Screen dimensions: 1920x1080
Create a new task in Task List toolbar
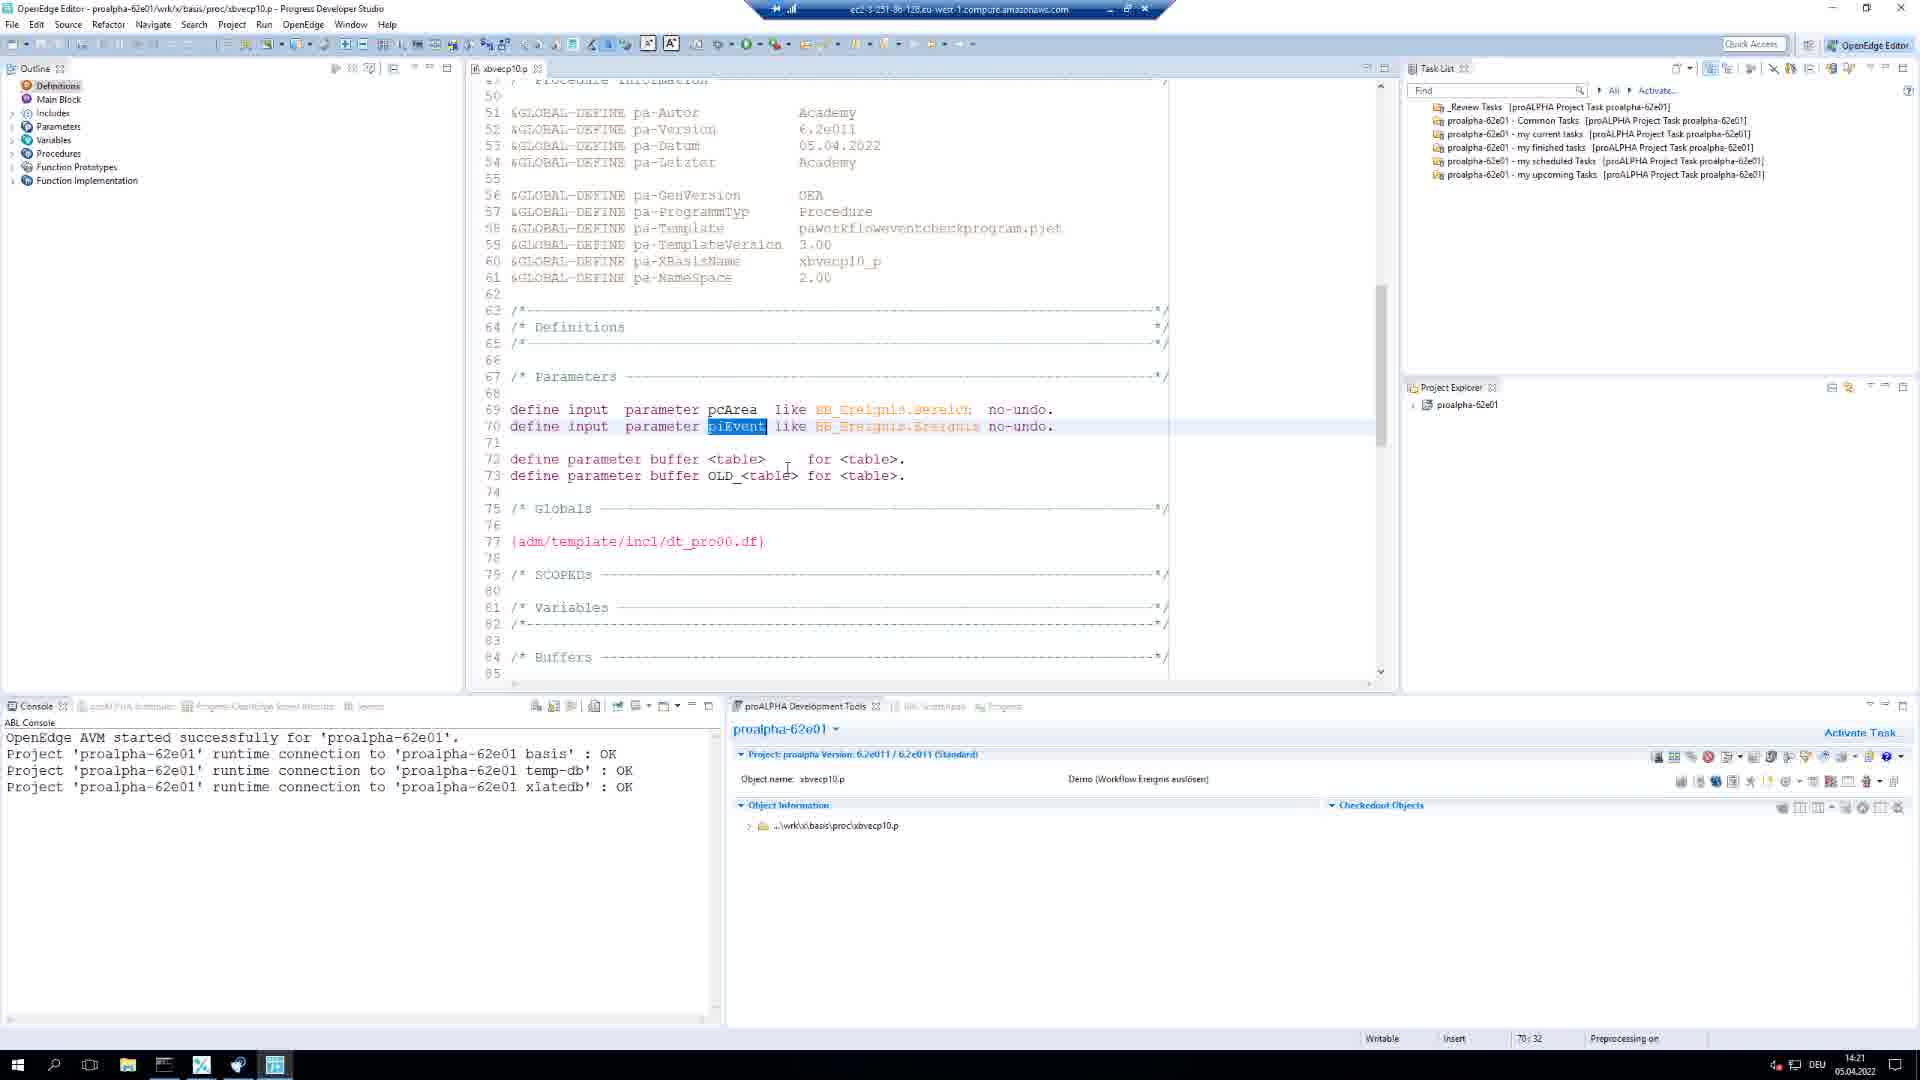(1676, 68)
